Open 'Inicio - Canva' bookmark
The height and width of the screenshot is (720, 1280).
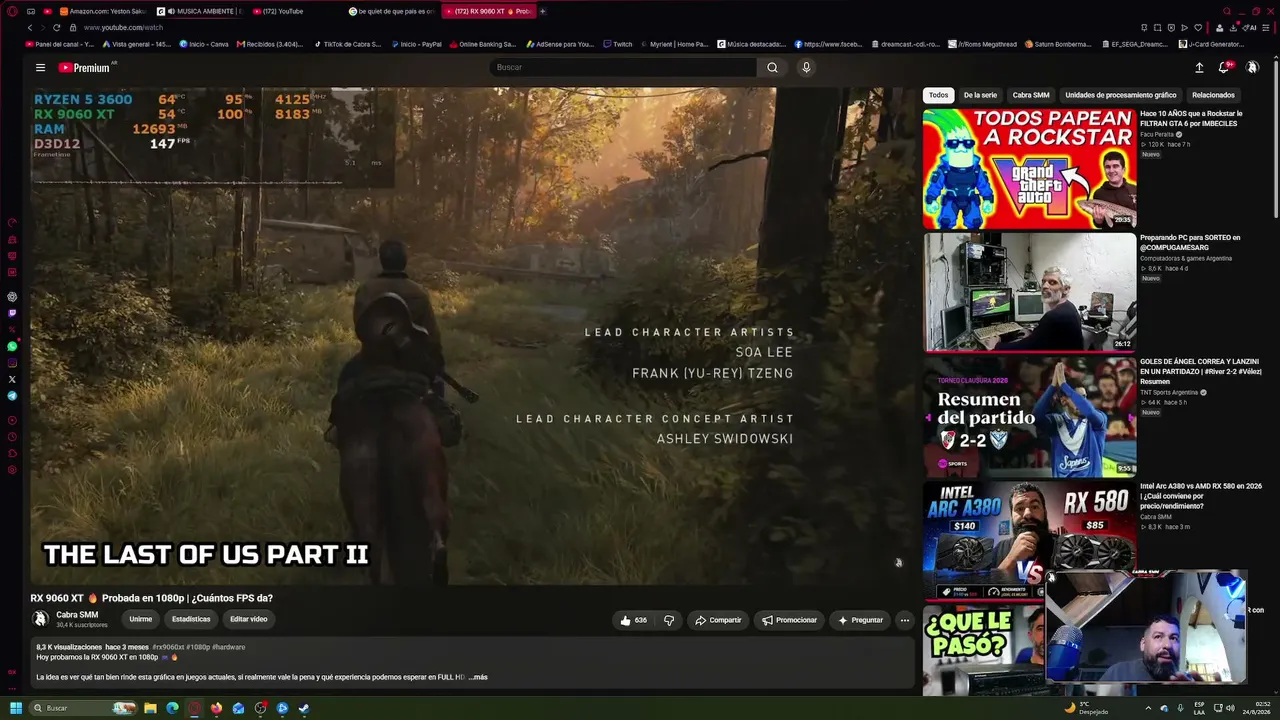click(x=204, y=44)
